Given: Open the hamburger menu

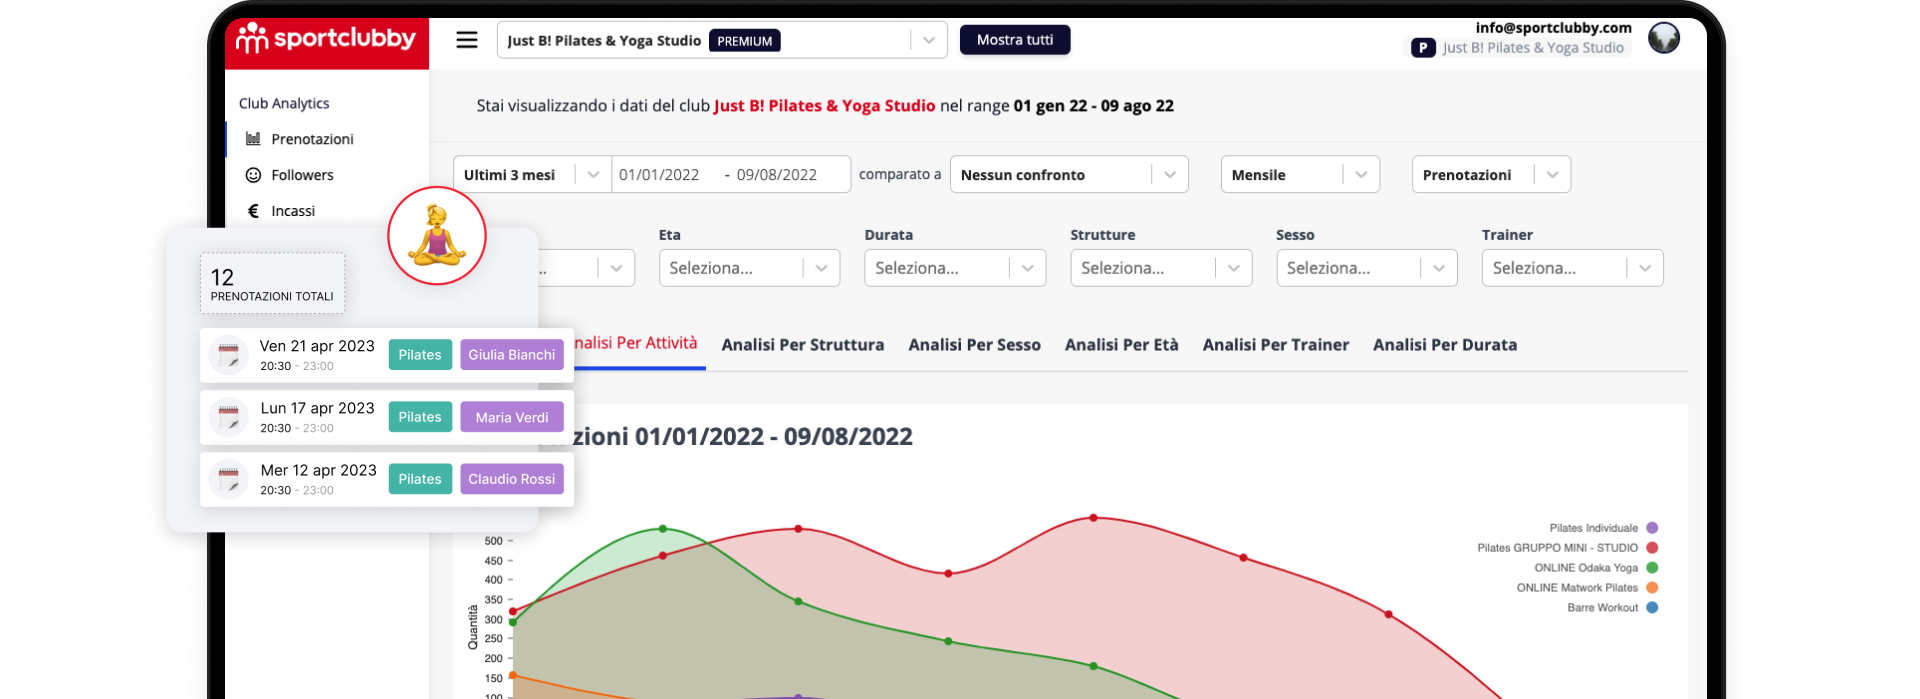Looking at the screenshot, I should click(467, 40).
